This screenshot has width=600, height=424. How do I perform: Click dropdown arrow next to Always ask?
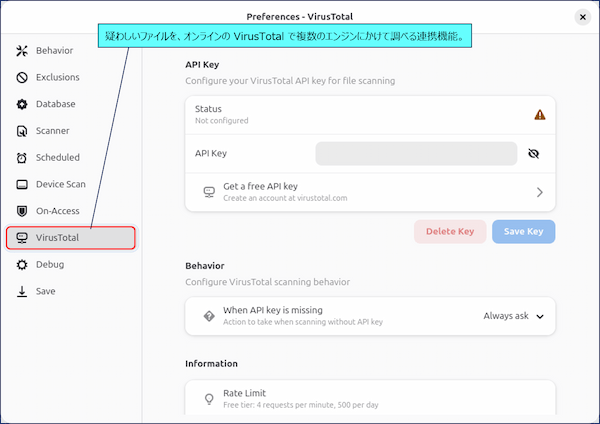point(540,316)
